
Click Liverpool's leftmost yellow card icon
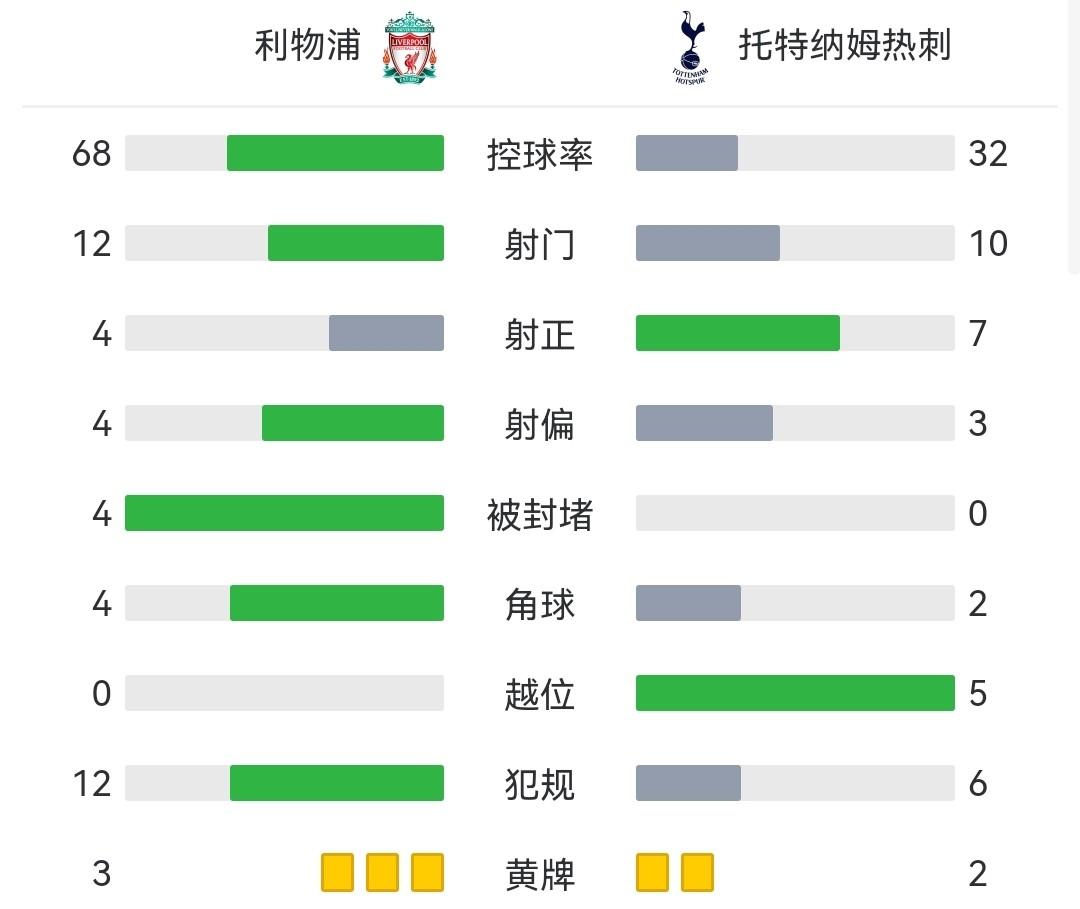pyautogui.click(x=337, y=873)
